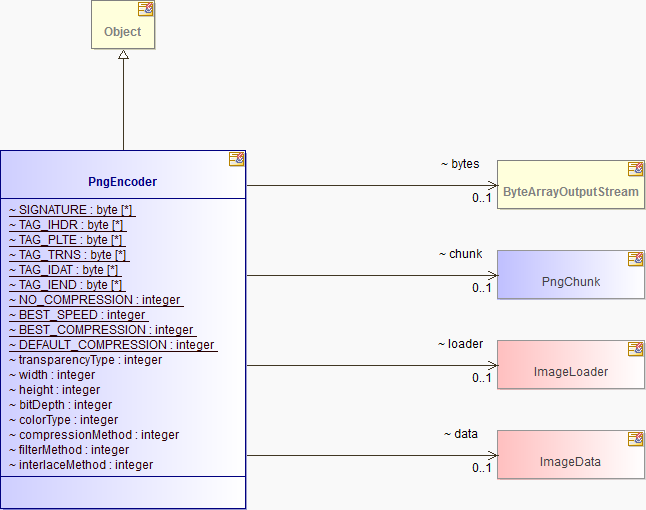The image size is (646, 510).
Task: Select the PngChunk class box
Action: point(571,274)
